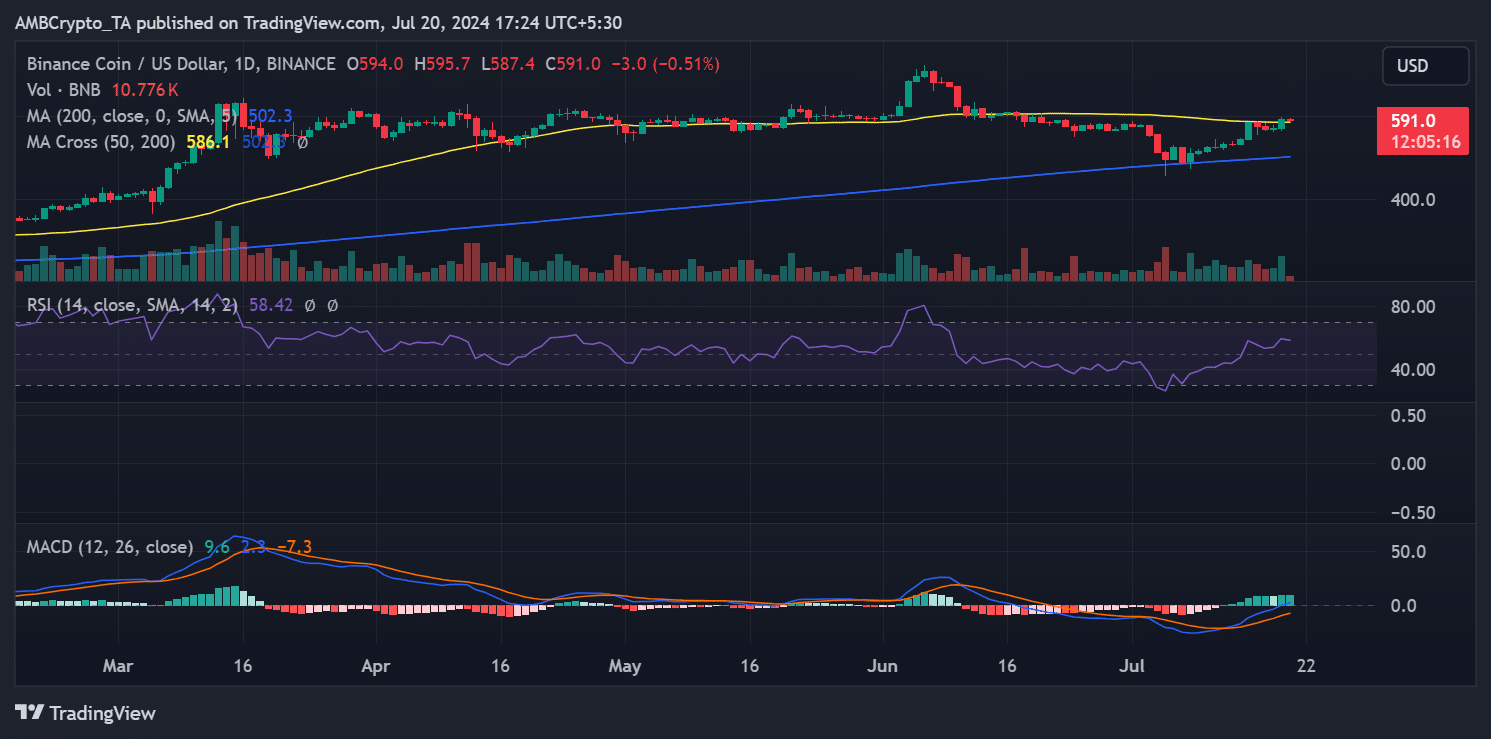This screenshot has height=739, width=1491.
Task: Click the high price H595.7
Action: [441, 64]
